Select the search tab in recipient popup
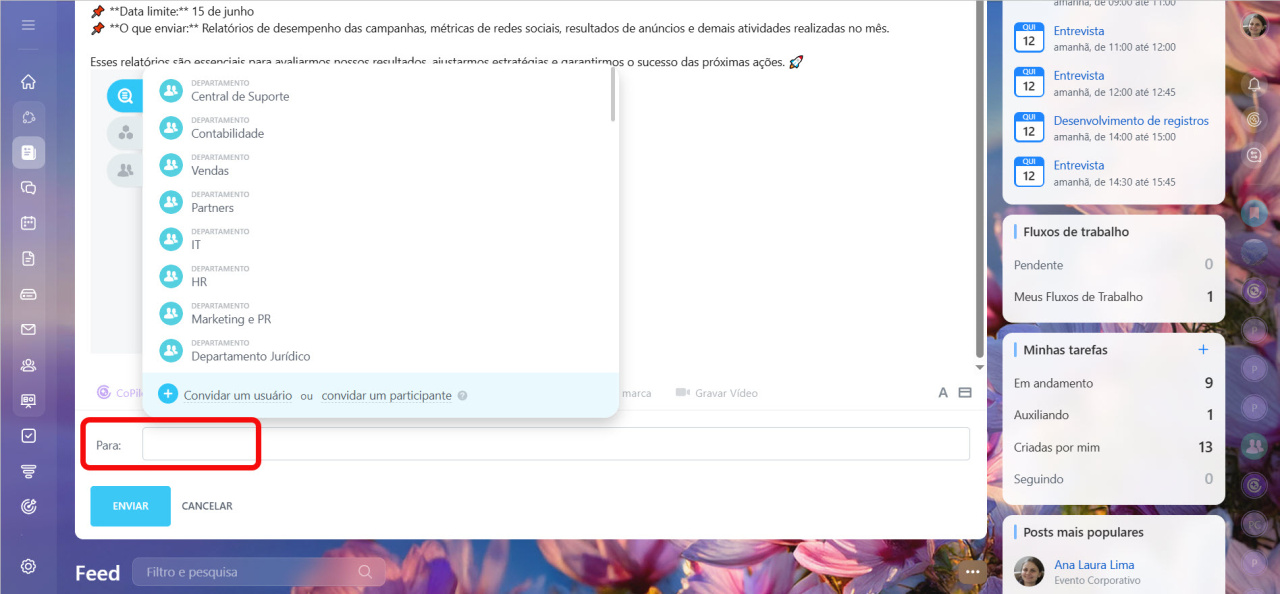Viewport: 1280px width, 594px height. [x=125, y=96]
